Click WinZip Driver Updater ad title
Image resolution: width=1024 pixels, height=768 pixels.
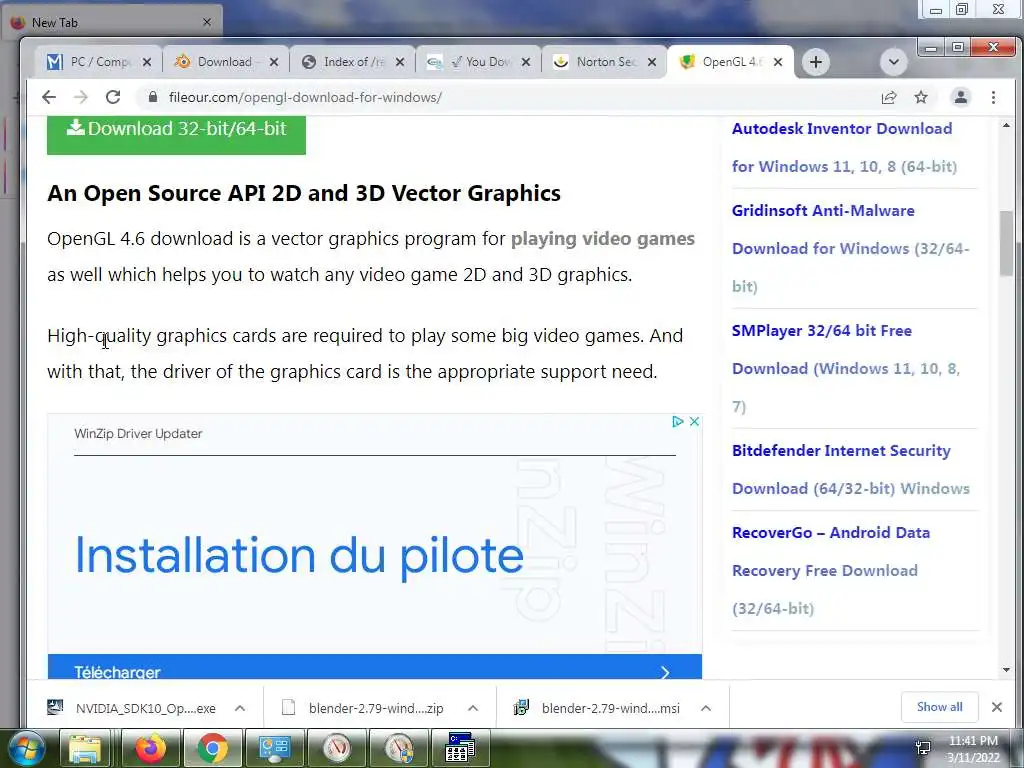[138, 434]
